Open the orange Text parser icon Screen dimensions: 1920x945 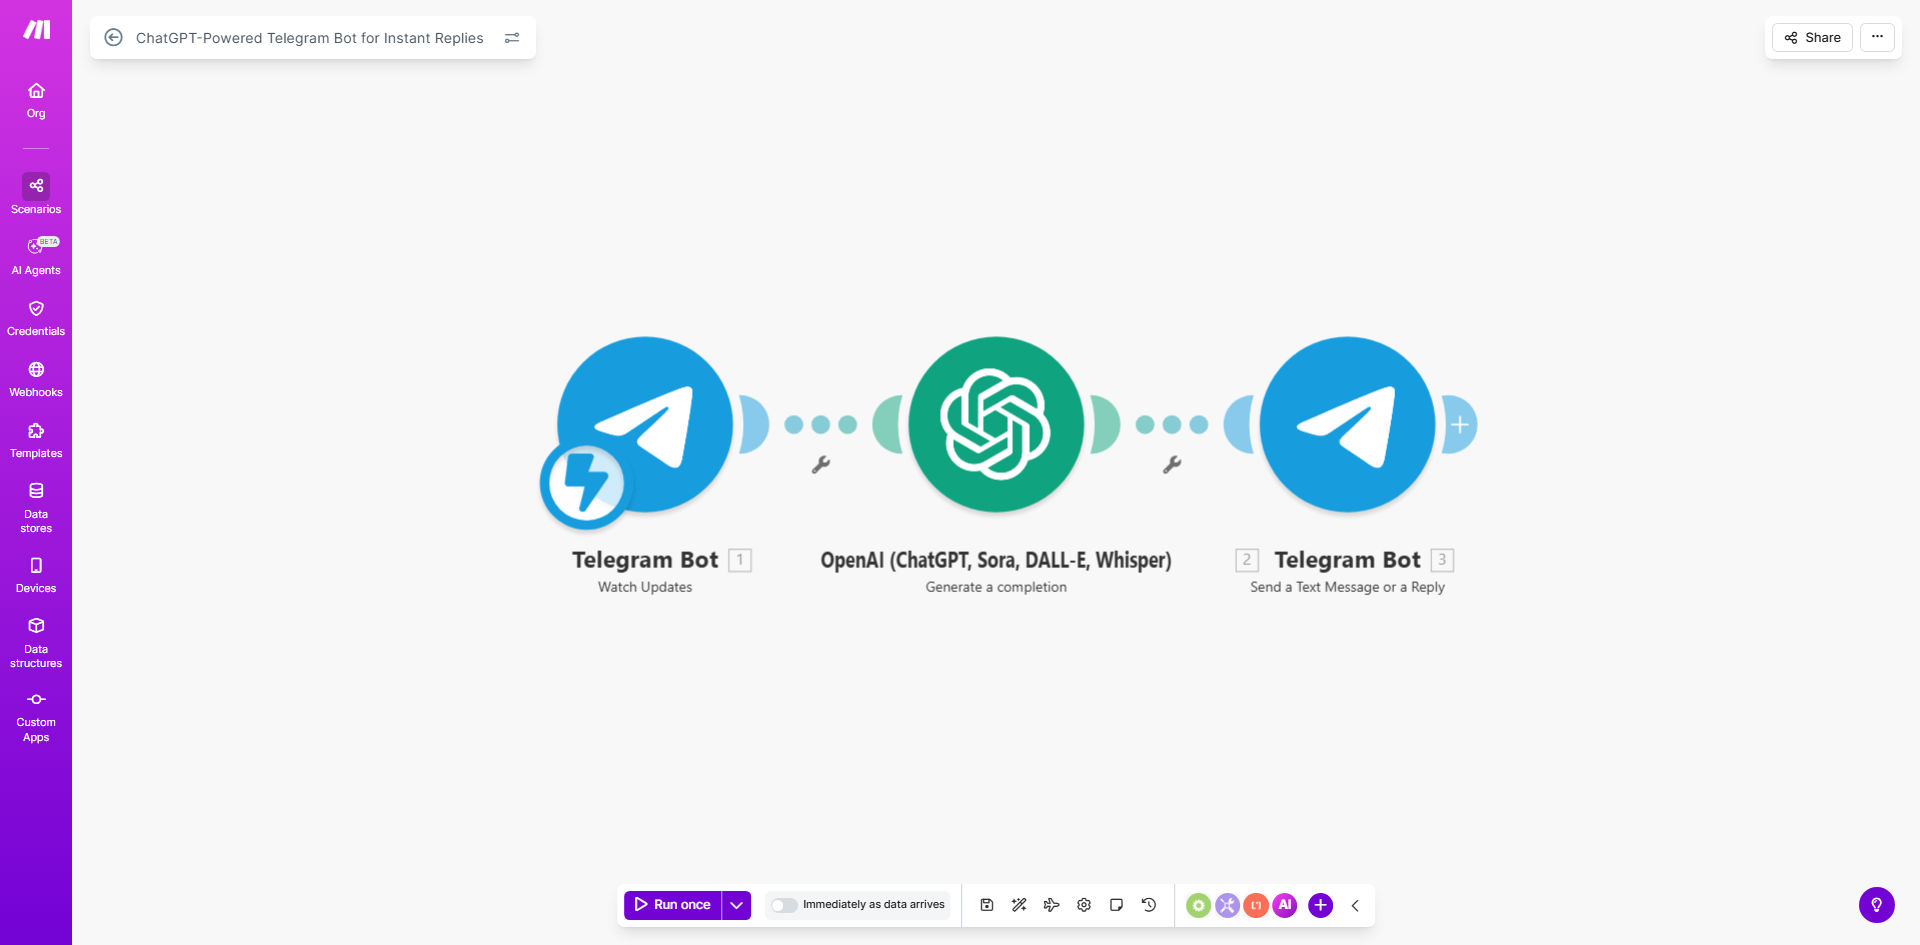1256,905
